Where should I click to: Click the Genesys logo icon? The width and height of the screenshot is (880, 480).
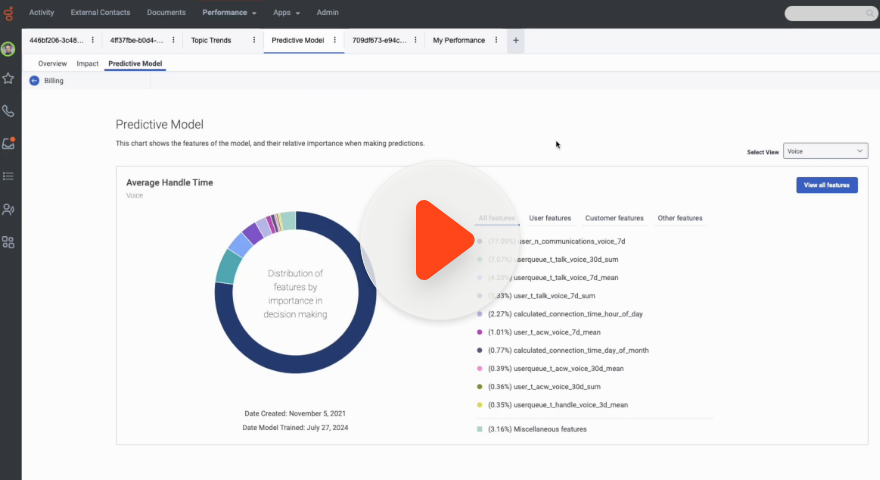9,12
